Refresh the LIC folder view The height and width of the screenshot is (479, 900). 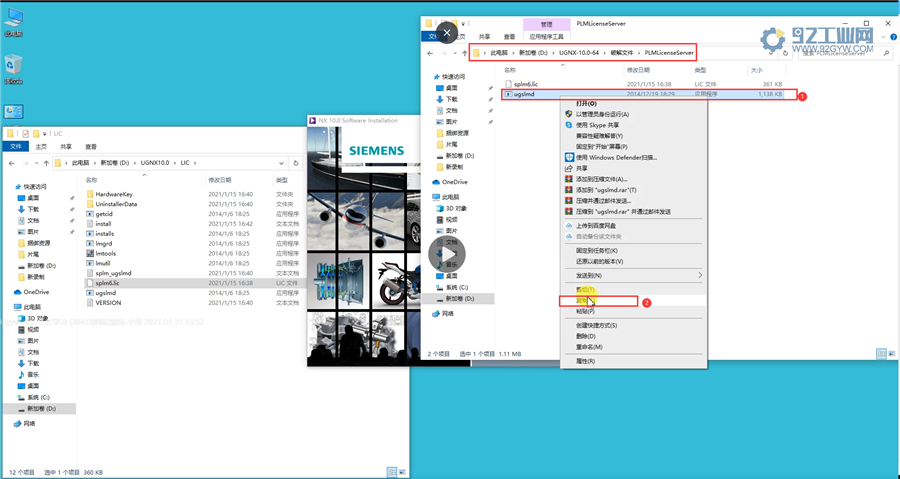pos(296,163)
